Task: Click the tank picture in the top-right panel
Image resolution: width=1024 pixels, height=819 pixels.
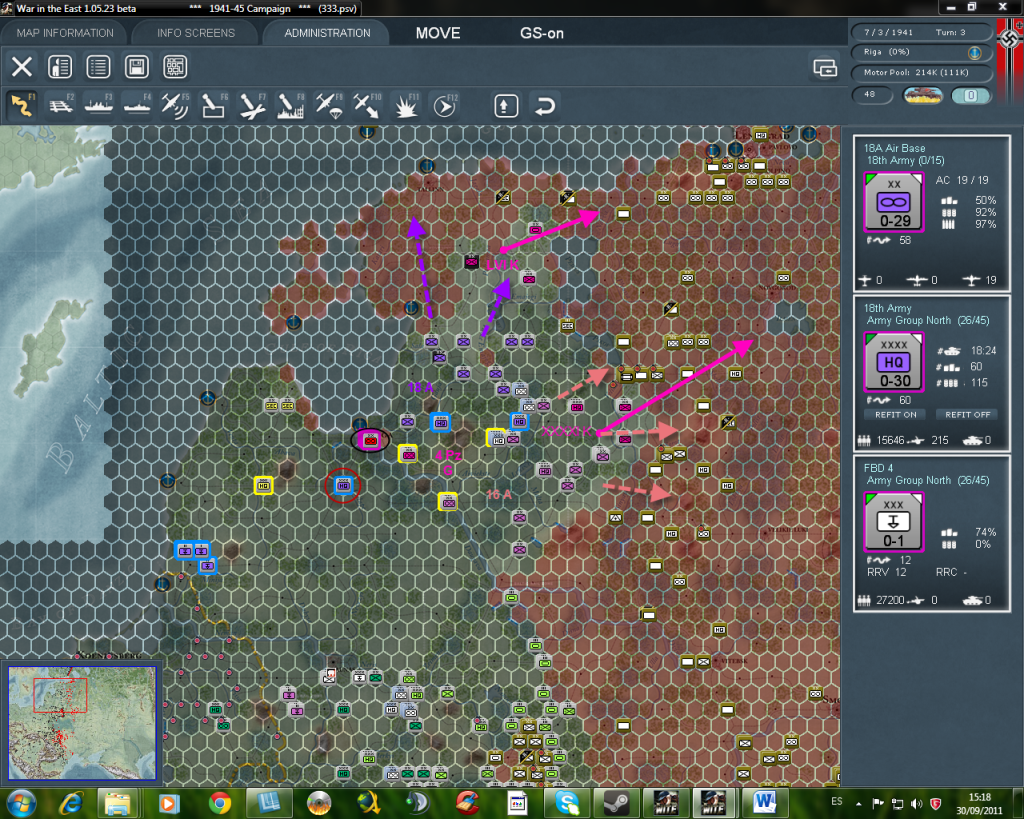Action: click(x=922, y=95)
